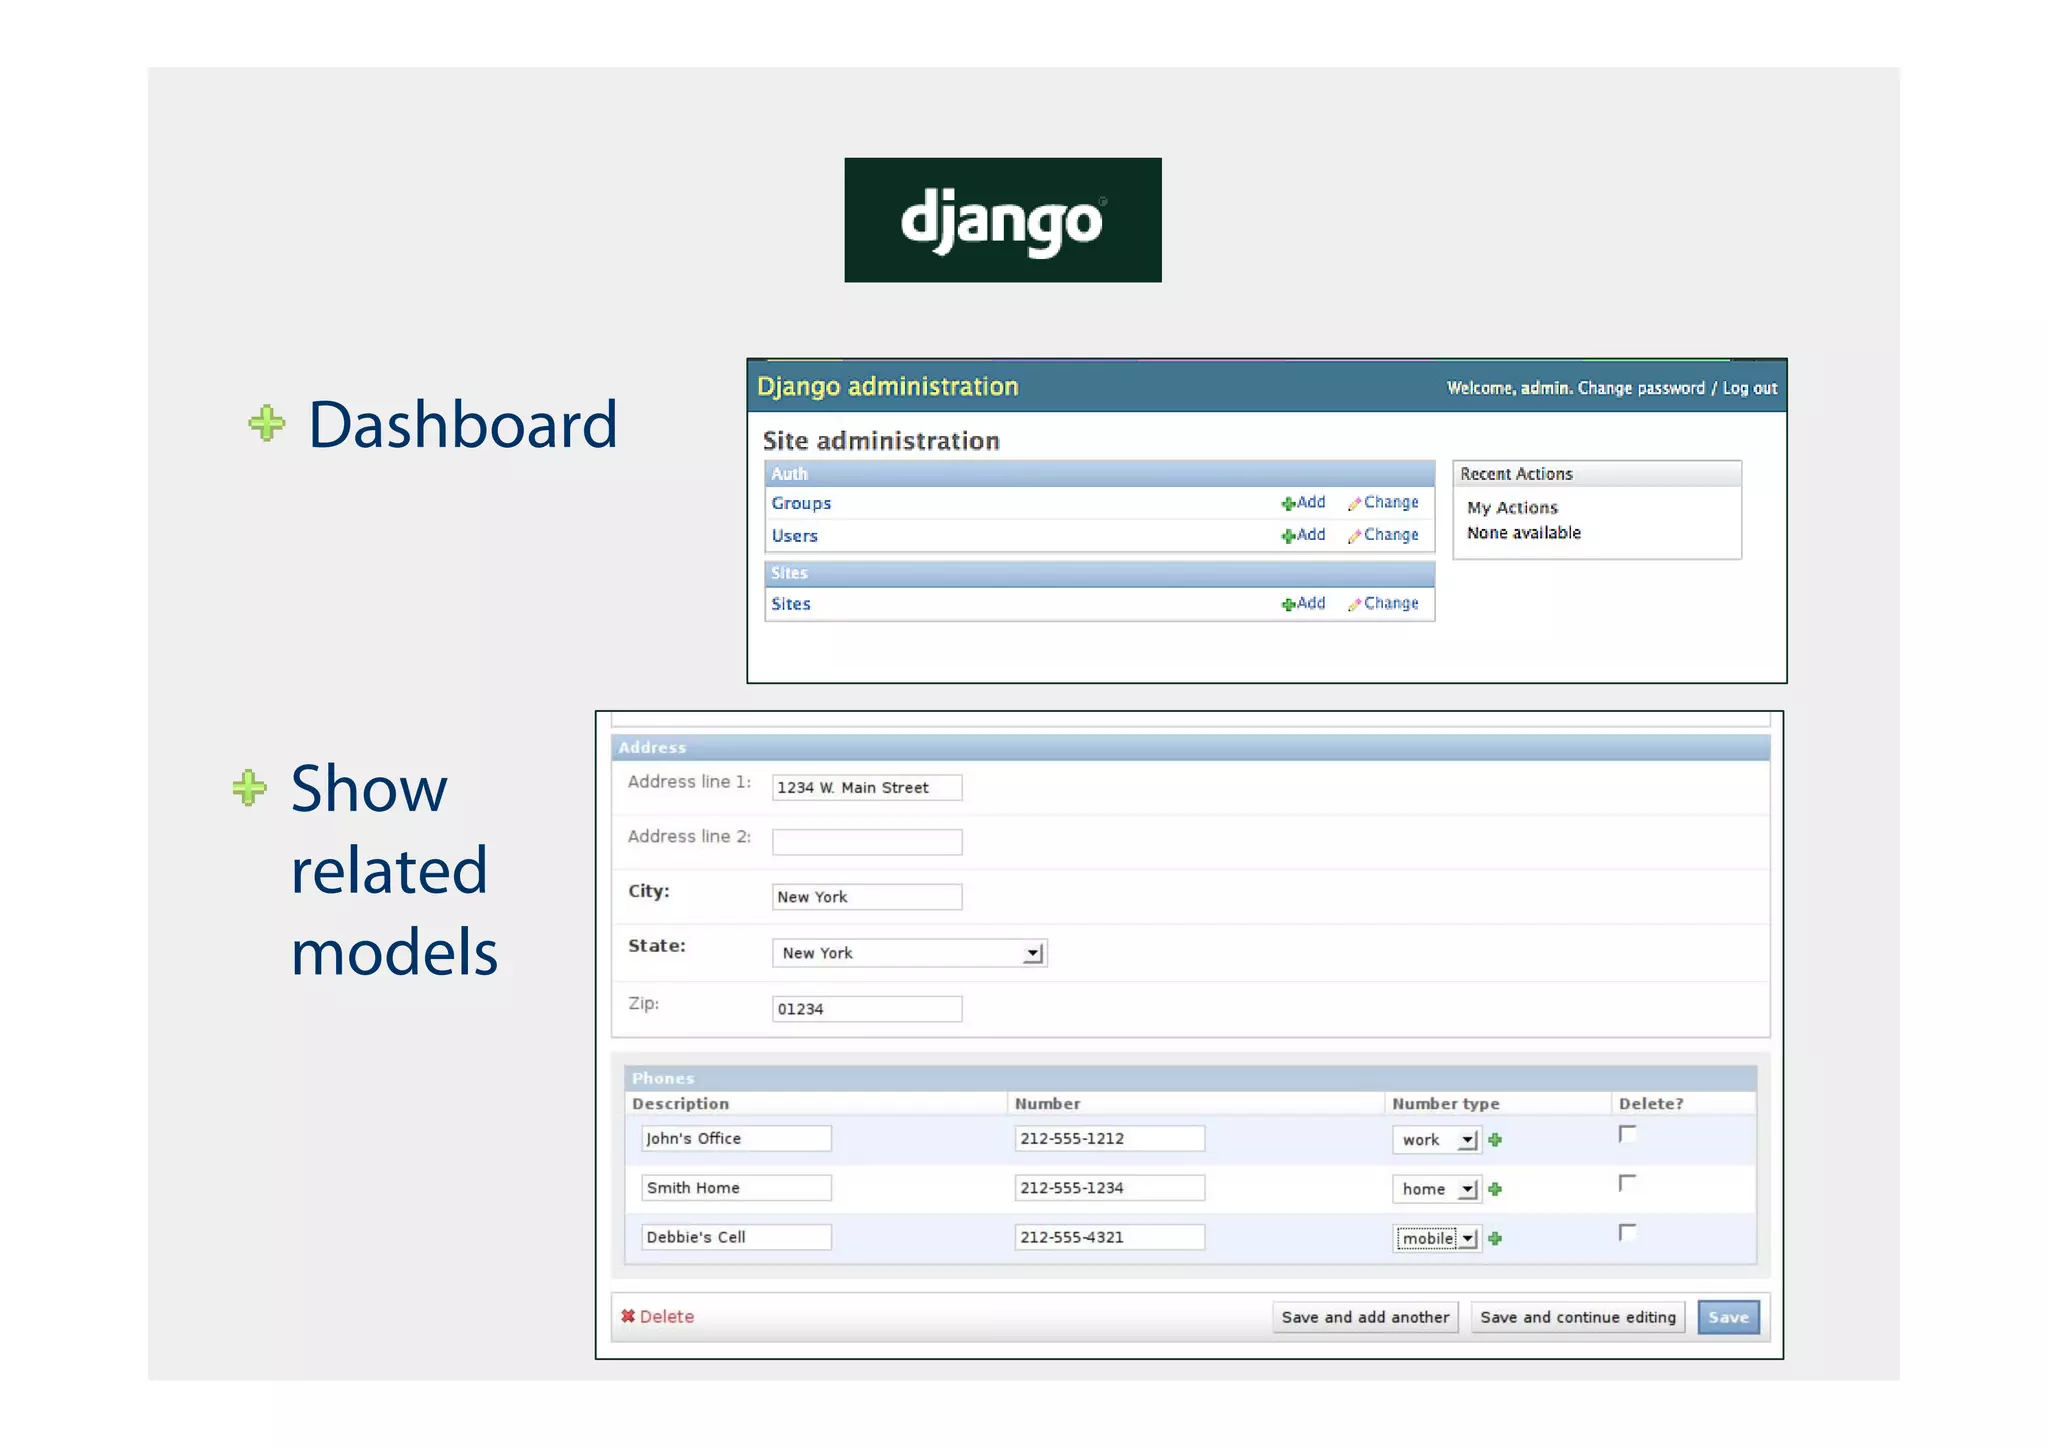Click Log out in header
Viewport: 2048px width, 1448px height.
coord(1750,388)
